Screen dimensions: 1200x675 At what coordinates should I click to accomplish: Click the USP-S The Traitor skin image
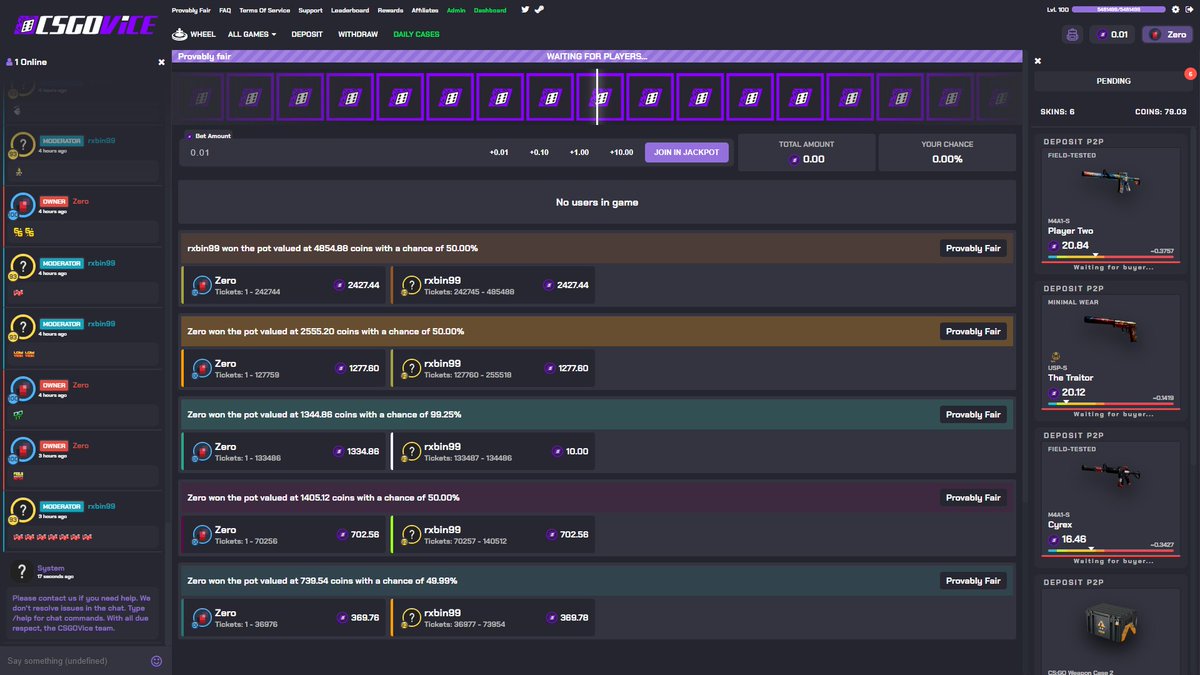coord(1111,329)
